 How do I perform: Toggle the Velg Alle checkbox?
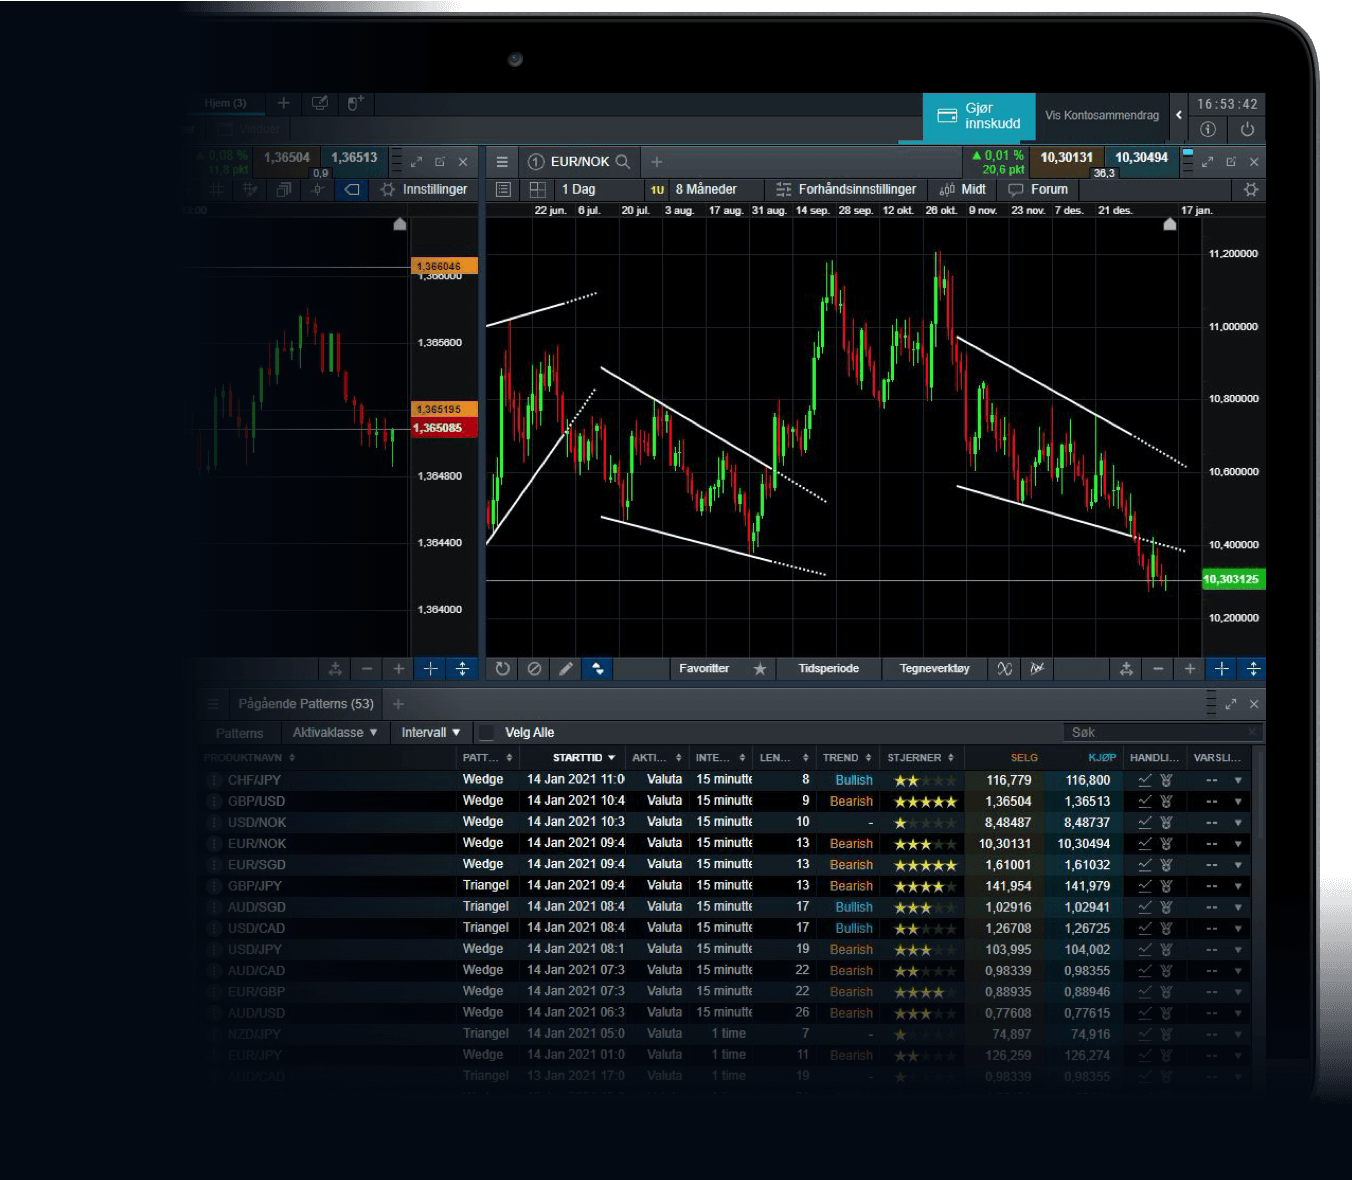pos(487,733)
